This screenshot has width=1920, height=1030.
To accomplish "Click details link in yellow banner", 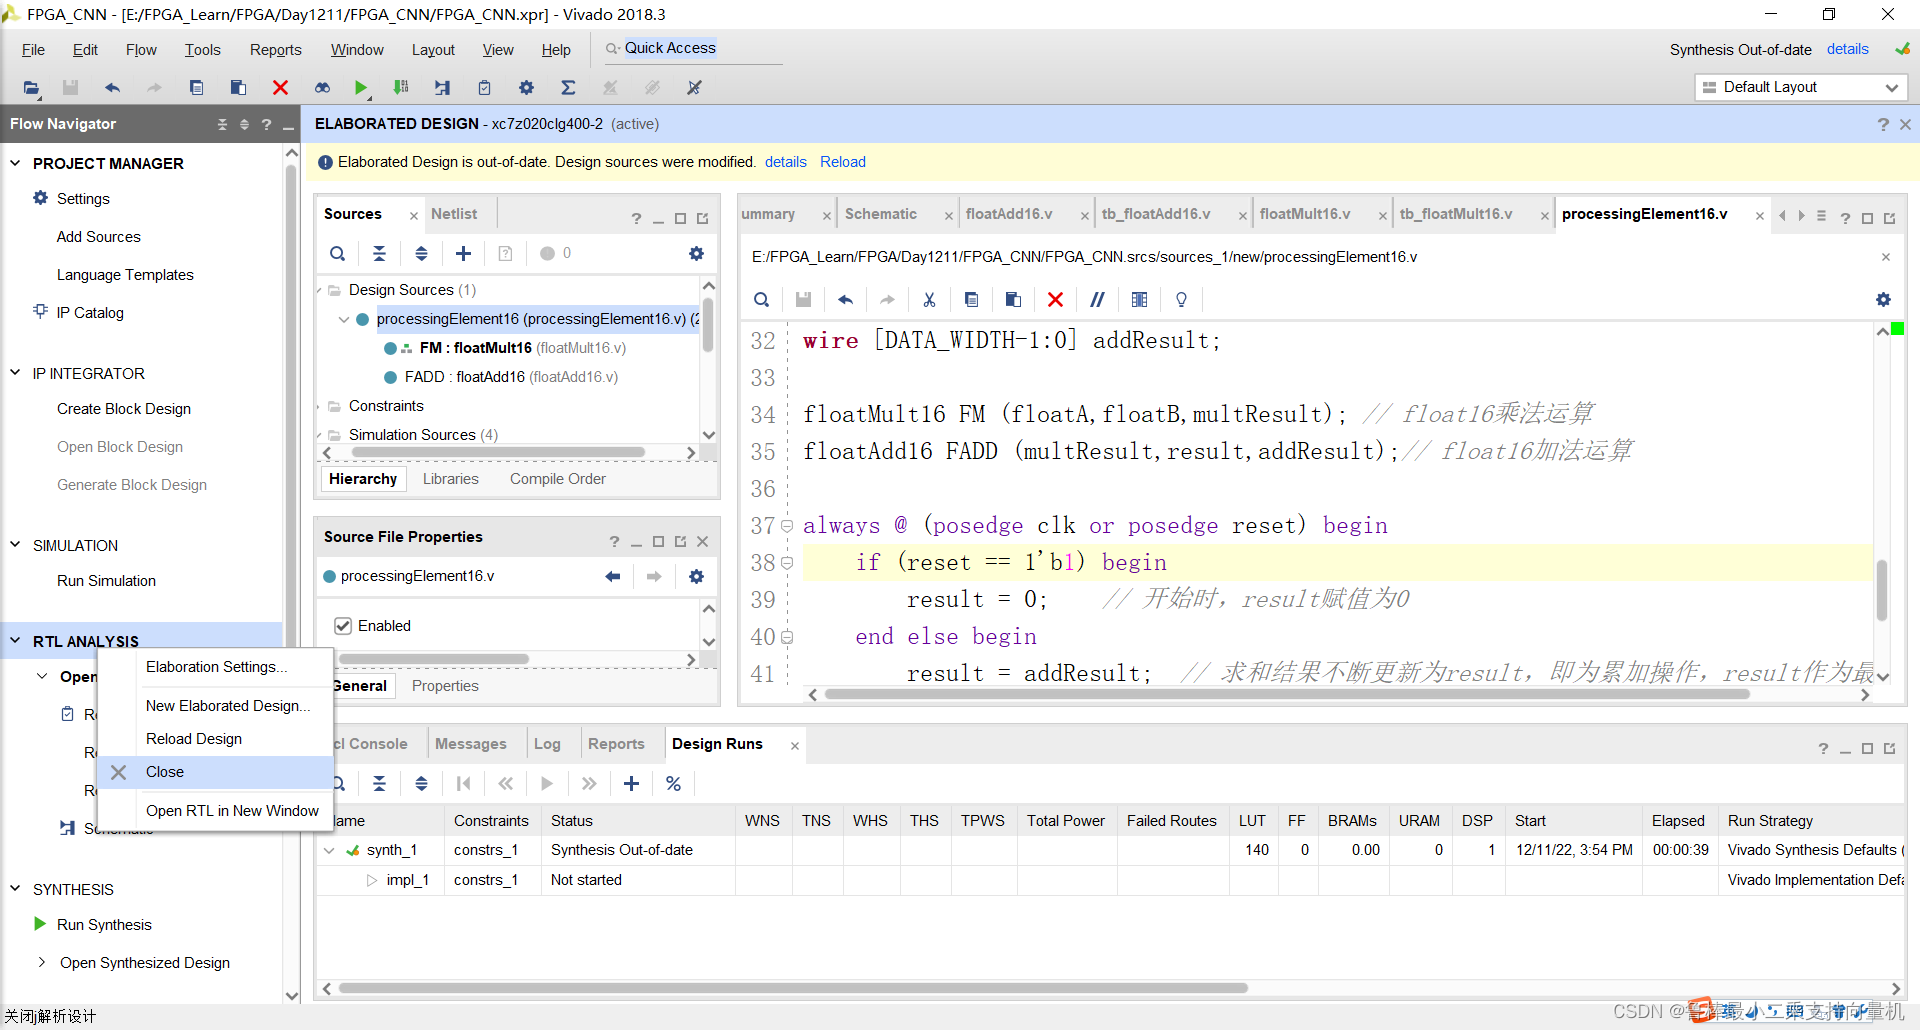I will (786, 162).
